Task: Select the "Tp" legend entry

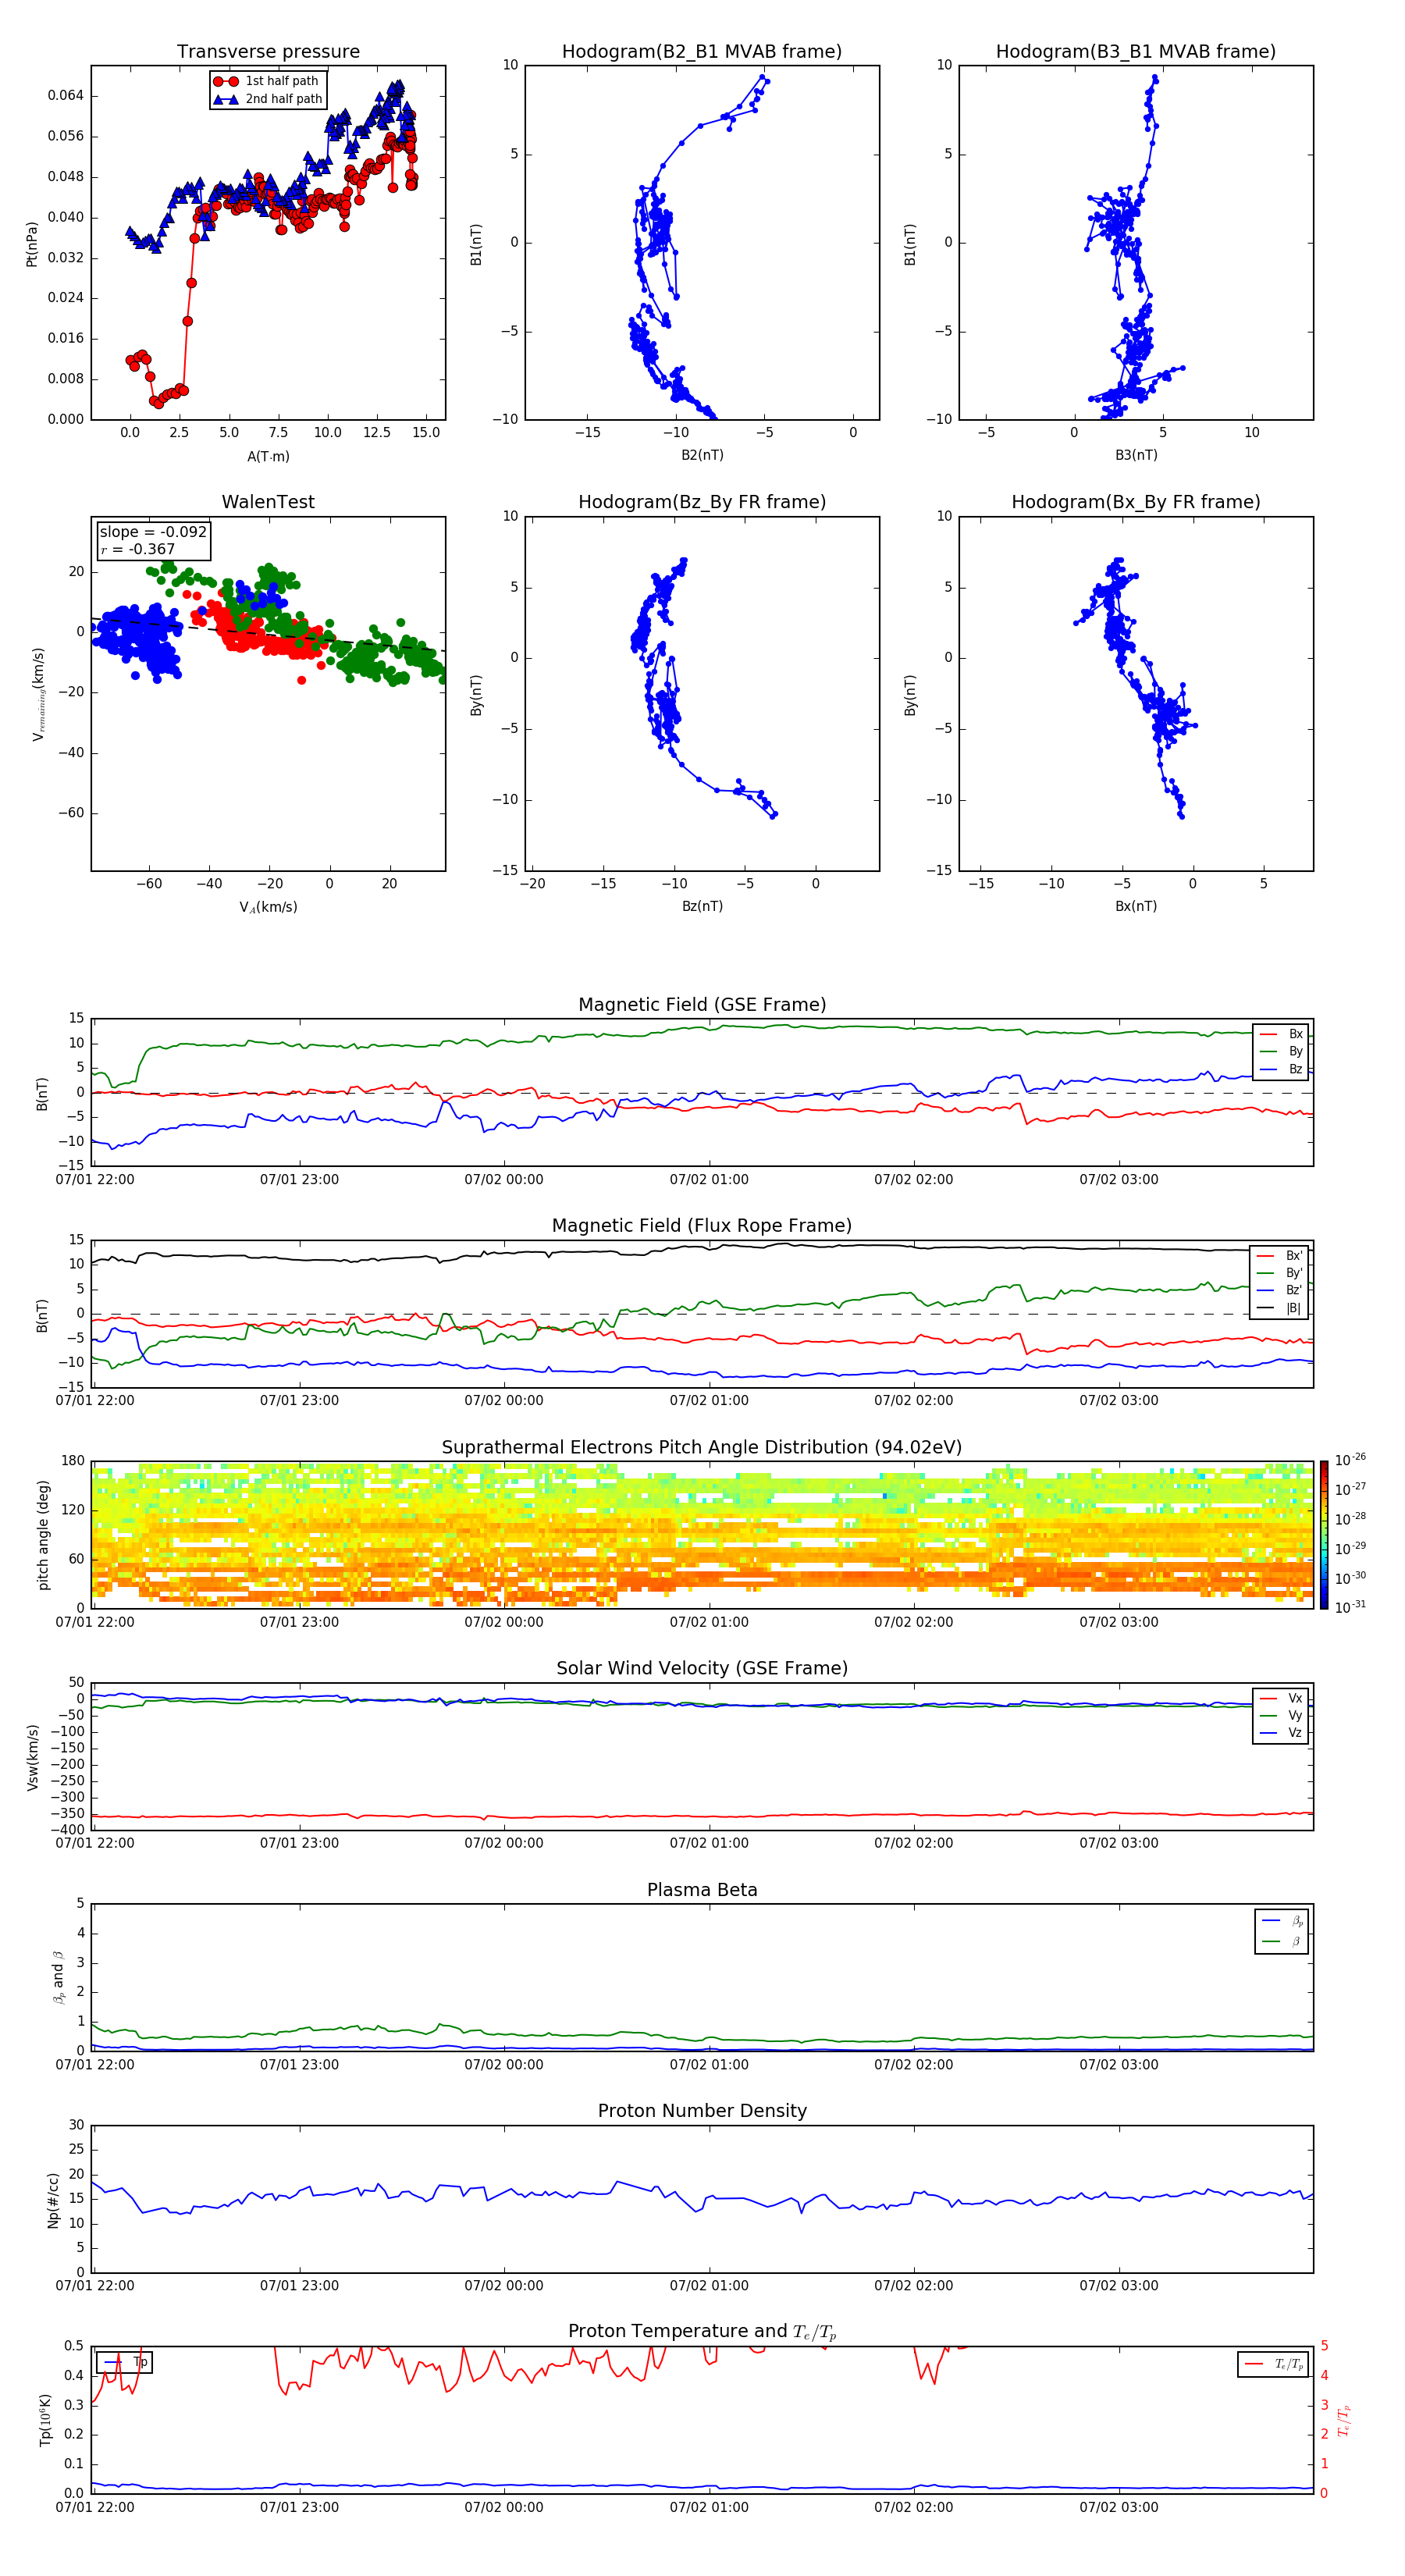Action: pyautogui.click(x=126, y=2362)
